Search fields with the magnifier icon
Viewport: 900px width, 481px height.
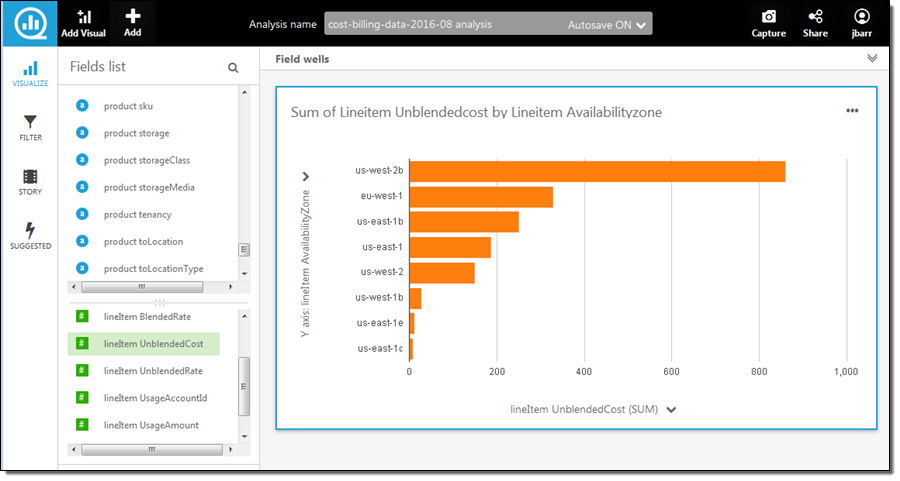(x=233, y=68)
